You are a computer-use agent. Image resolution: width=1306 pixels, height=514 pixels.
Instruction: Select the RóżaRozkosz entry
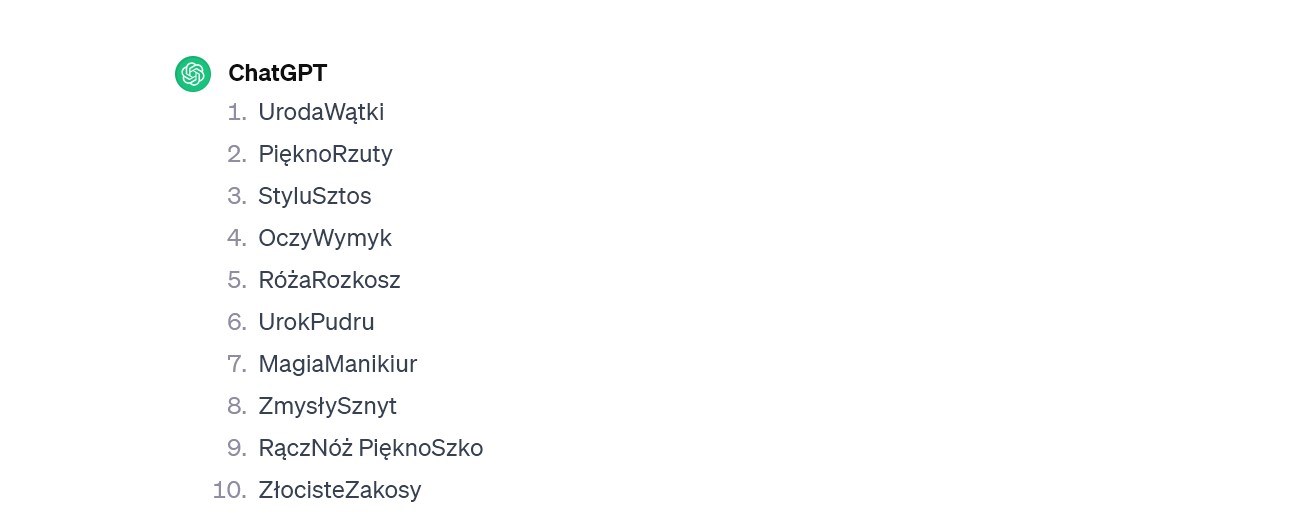[329, 280]
